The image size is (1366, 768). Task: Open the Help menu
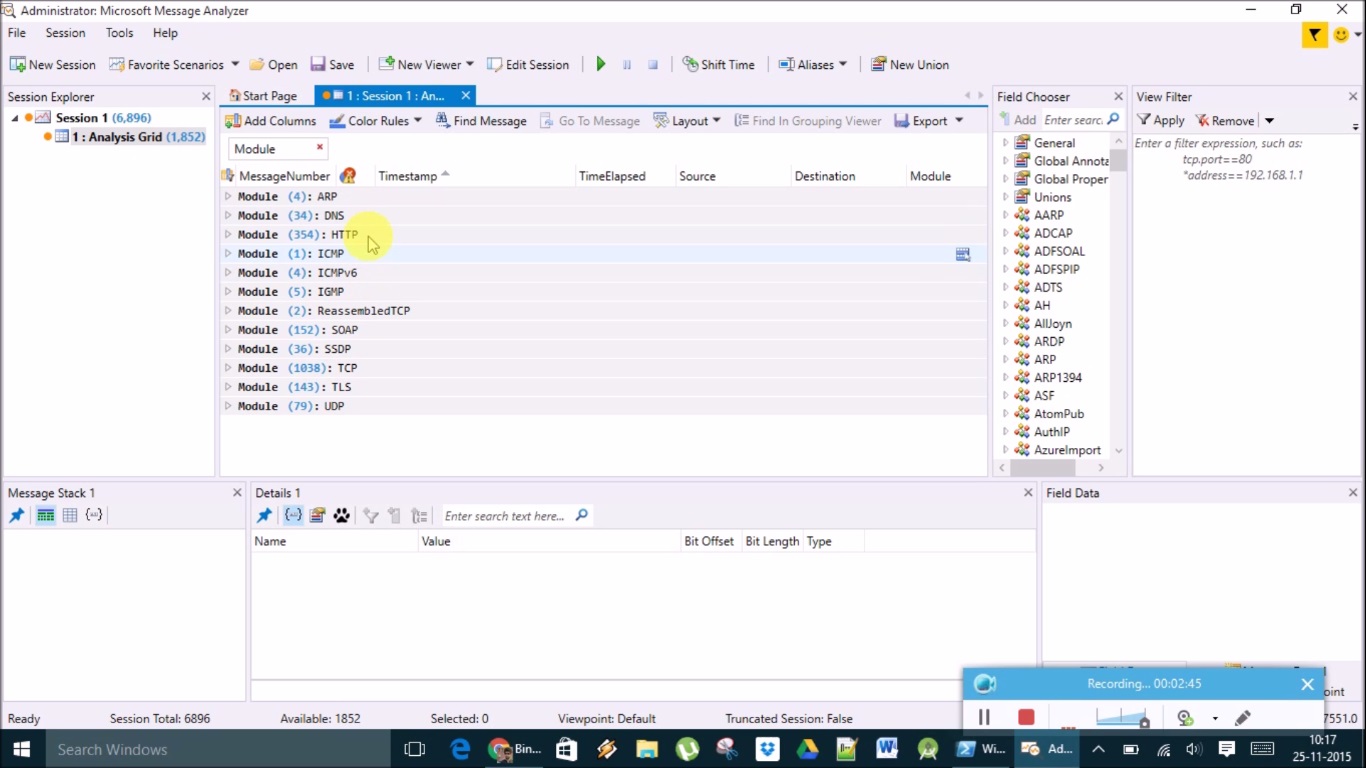165,33
